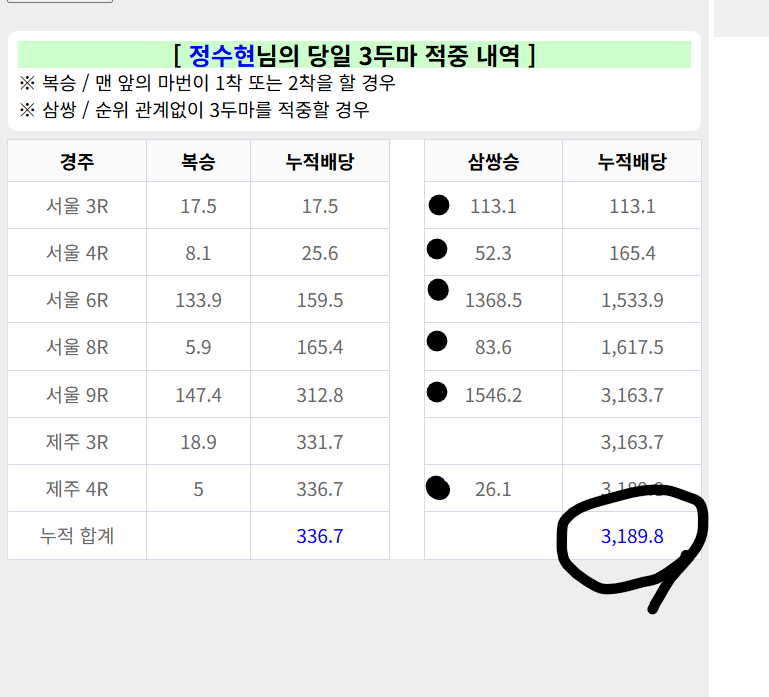Select the 서울 9R race cell
Viewport: 769px width, 697px height.
tap(77, 395)
